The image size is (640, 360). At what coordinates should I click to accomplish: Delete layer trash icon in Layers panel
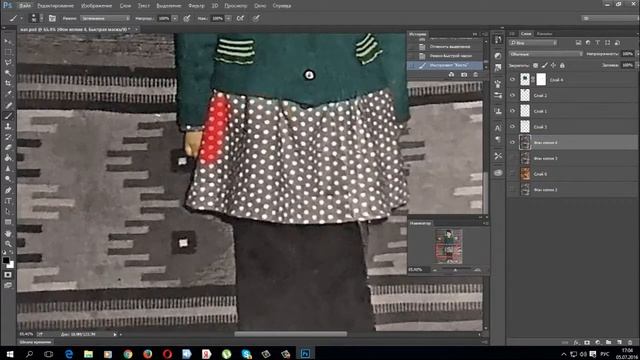coord(630,342)
